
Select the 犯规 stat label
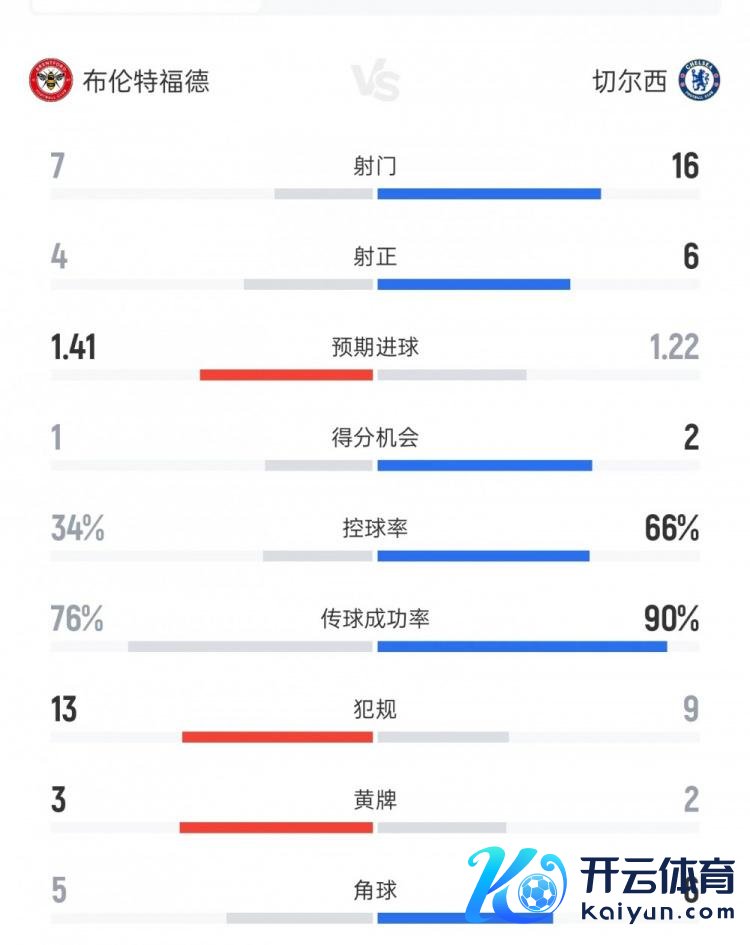375,709
